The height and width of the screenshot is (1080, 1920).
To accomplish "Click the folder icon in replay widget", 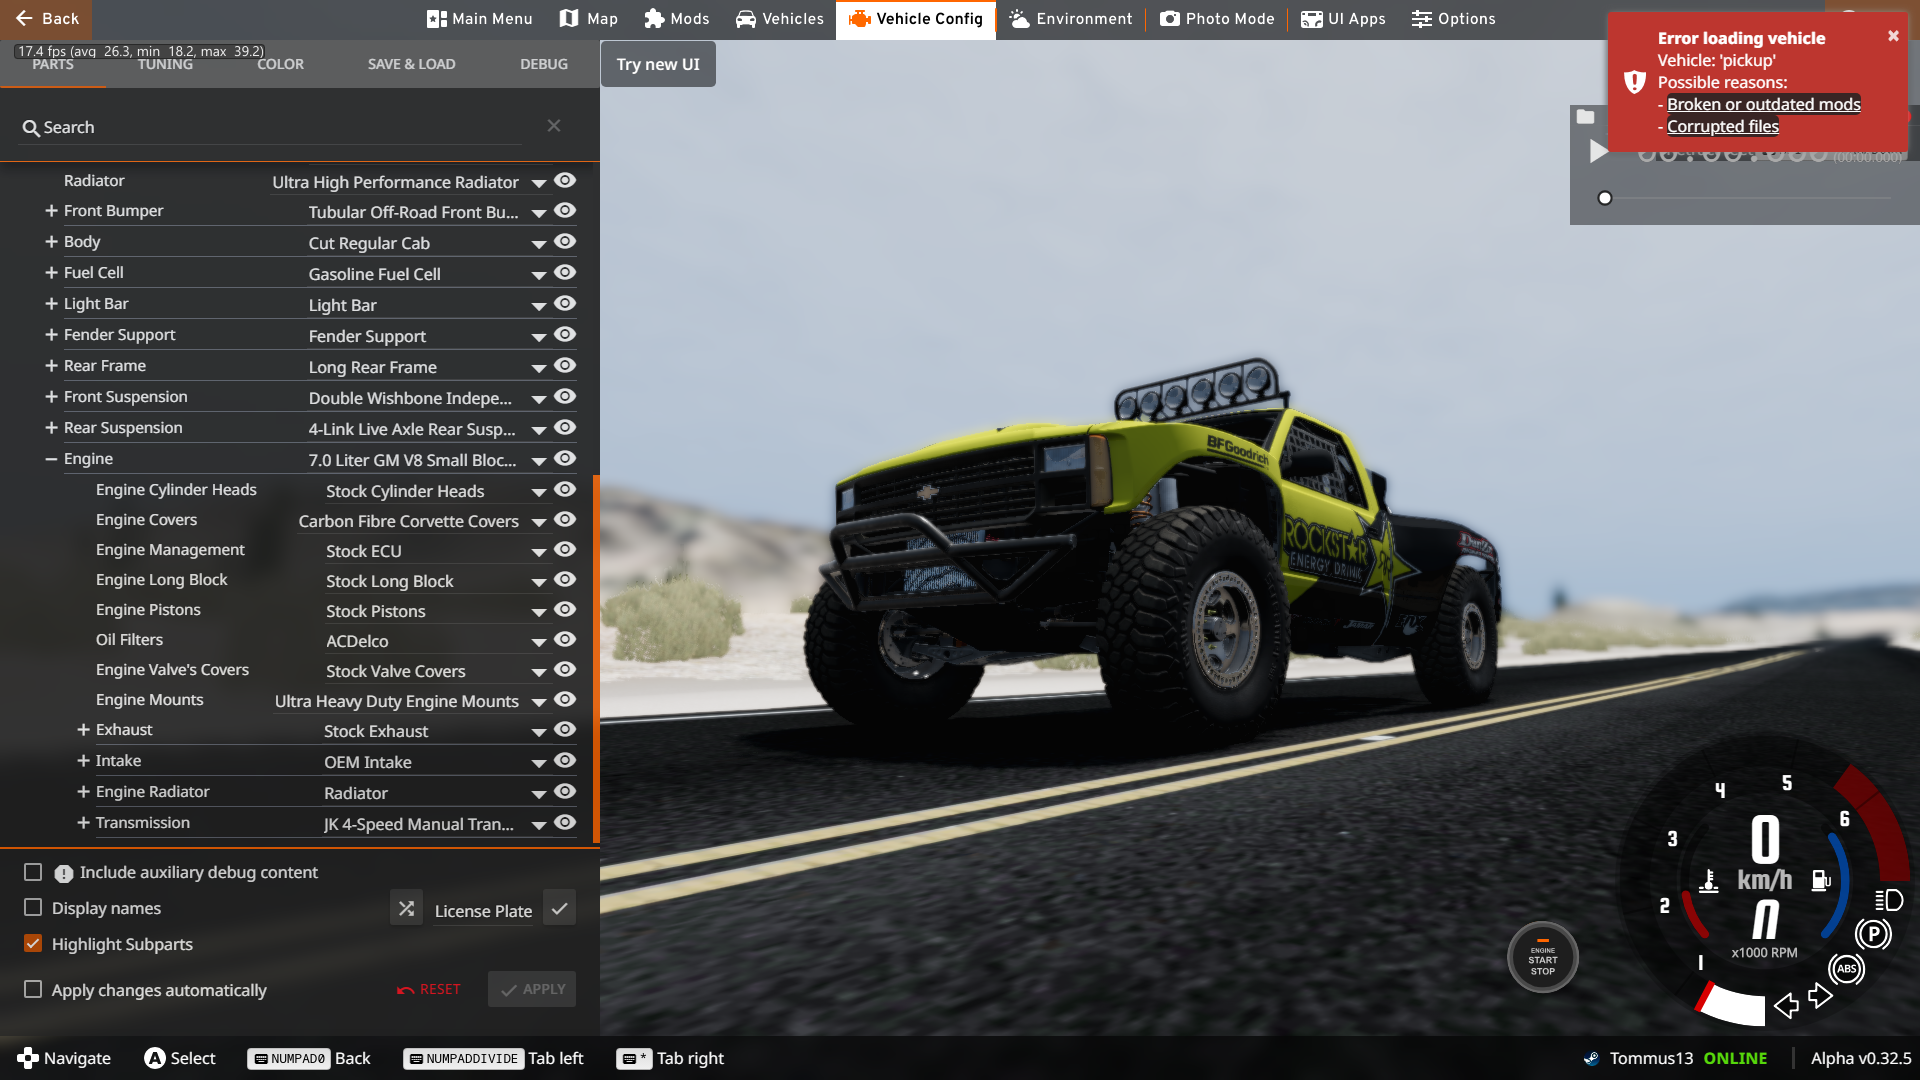I will pyautogui.click(x=1586, y=117).
